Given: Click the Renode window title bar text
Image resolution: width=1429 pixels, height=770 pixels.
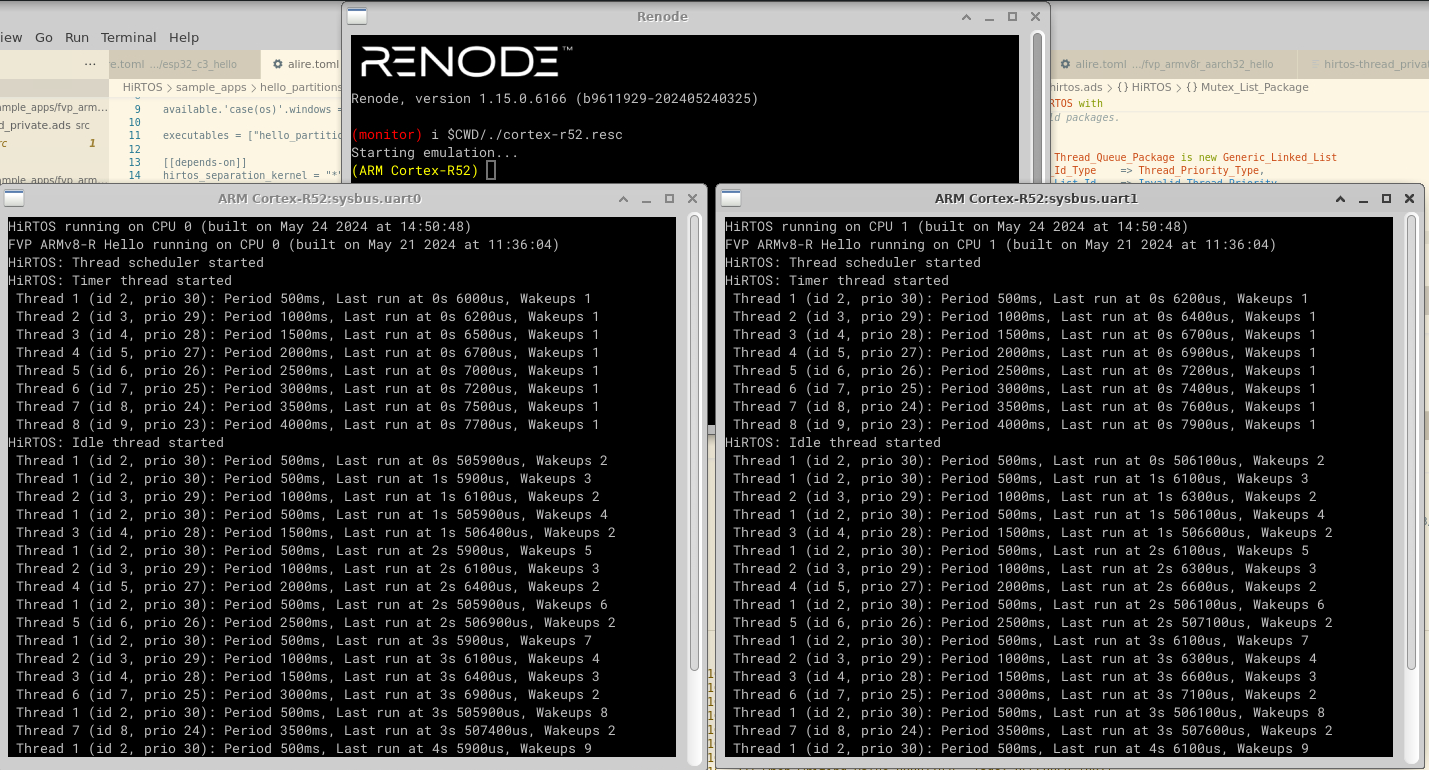Looking at the screenshot, I should (662, 17).
